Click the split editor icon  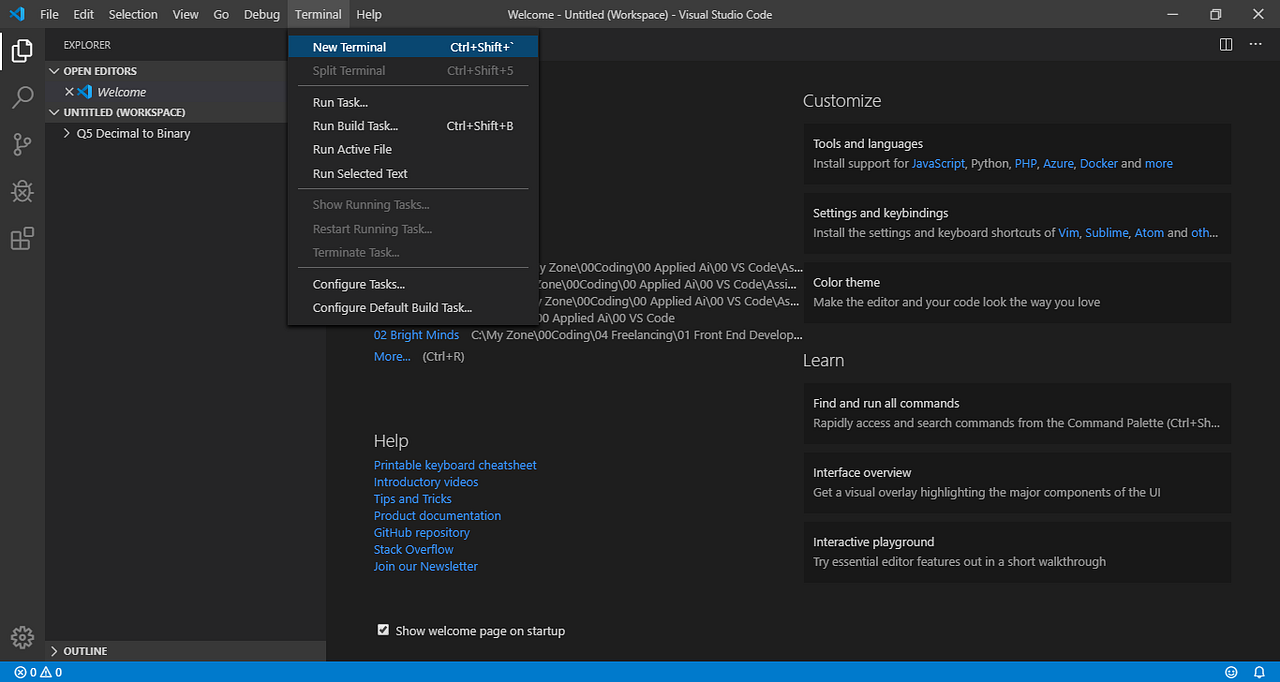(1226, 44)
